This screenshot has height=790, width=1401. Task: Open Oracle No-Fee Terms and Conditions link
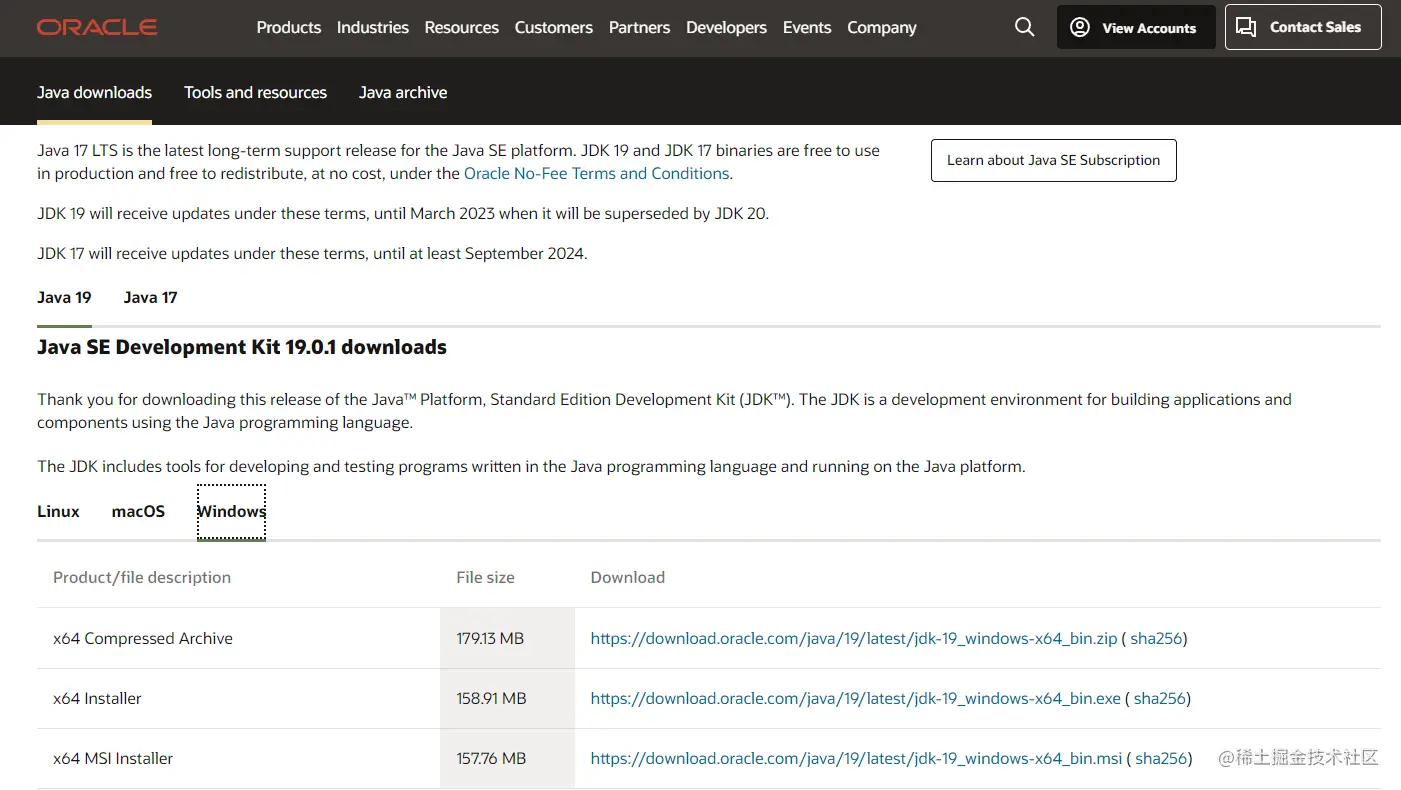[x=596, y=173]
